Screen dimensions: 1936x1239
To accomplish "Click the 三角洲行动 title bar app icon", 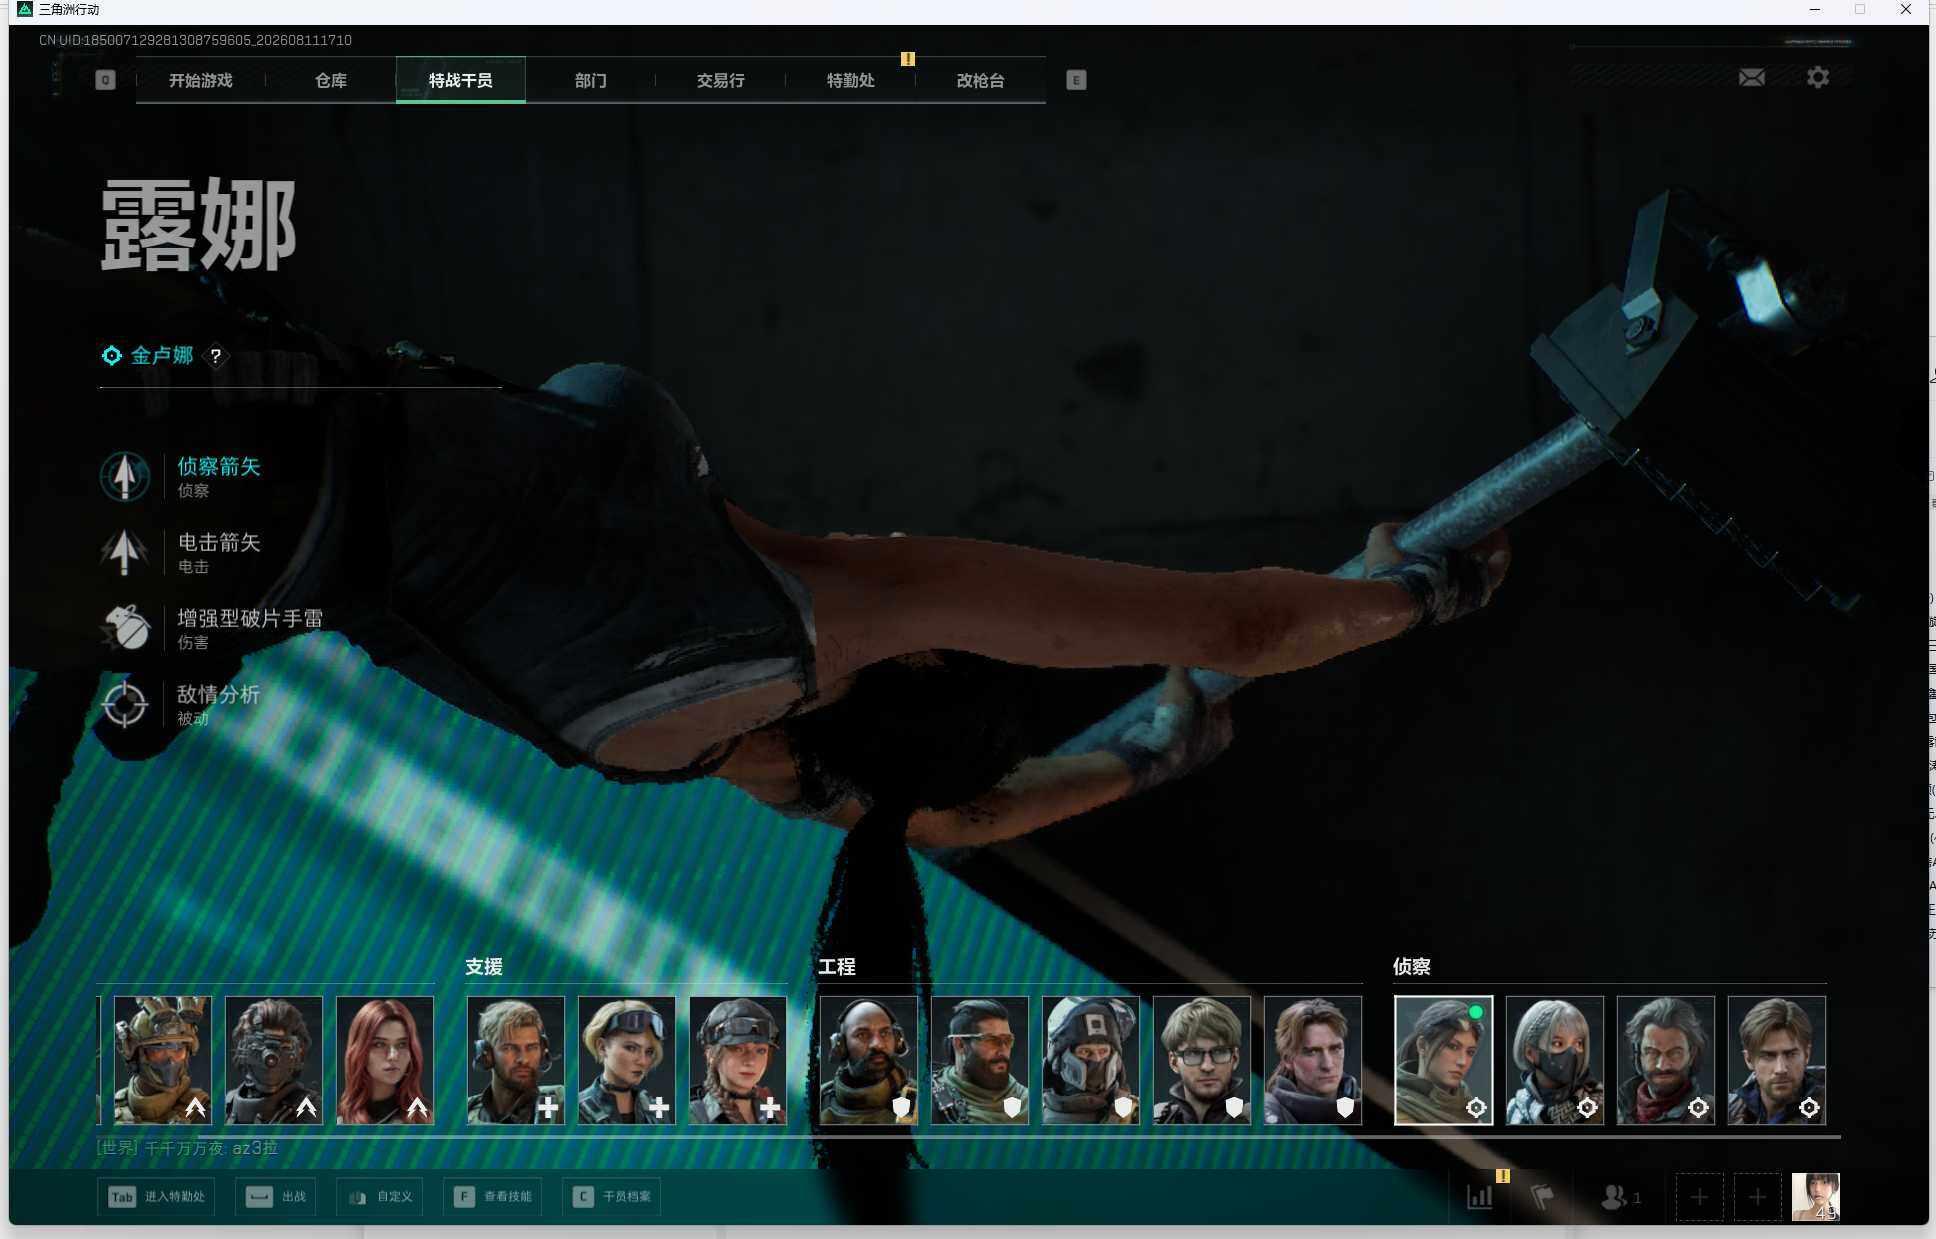I will [25, 9].
